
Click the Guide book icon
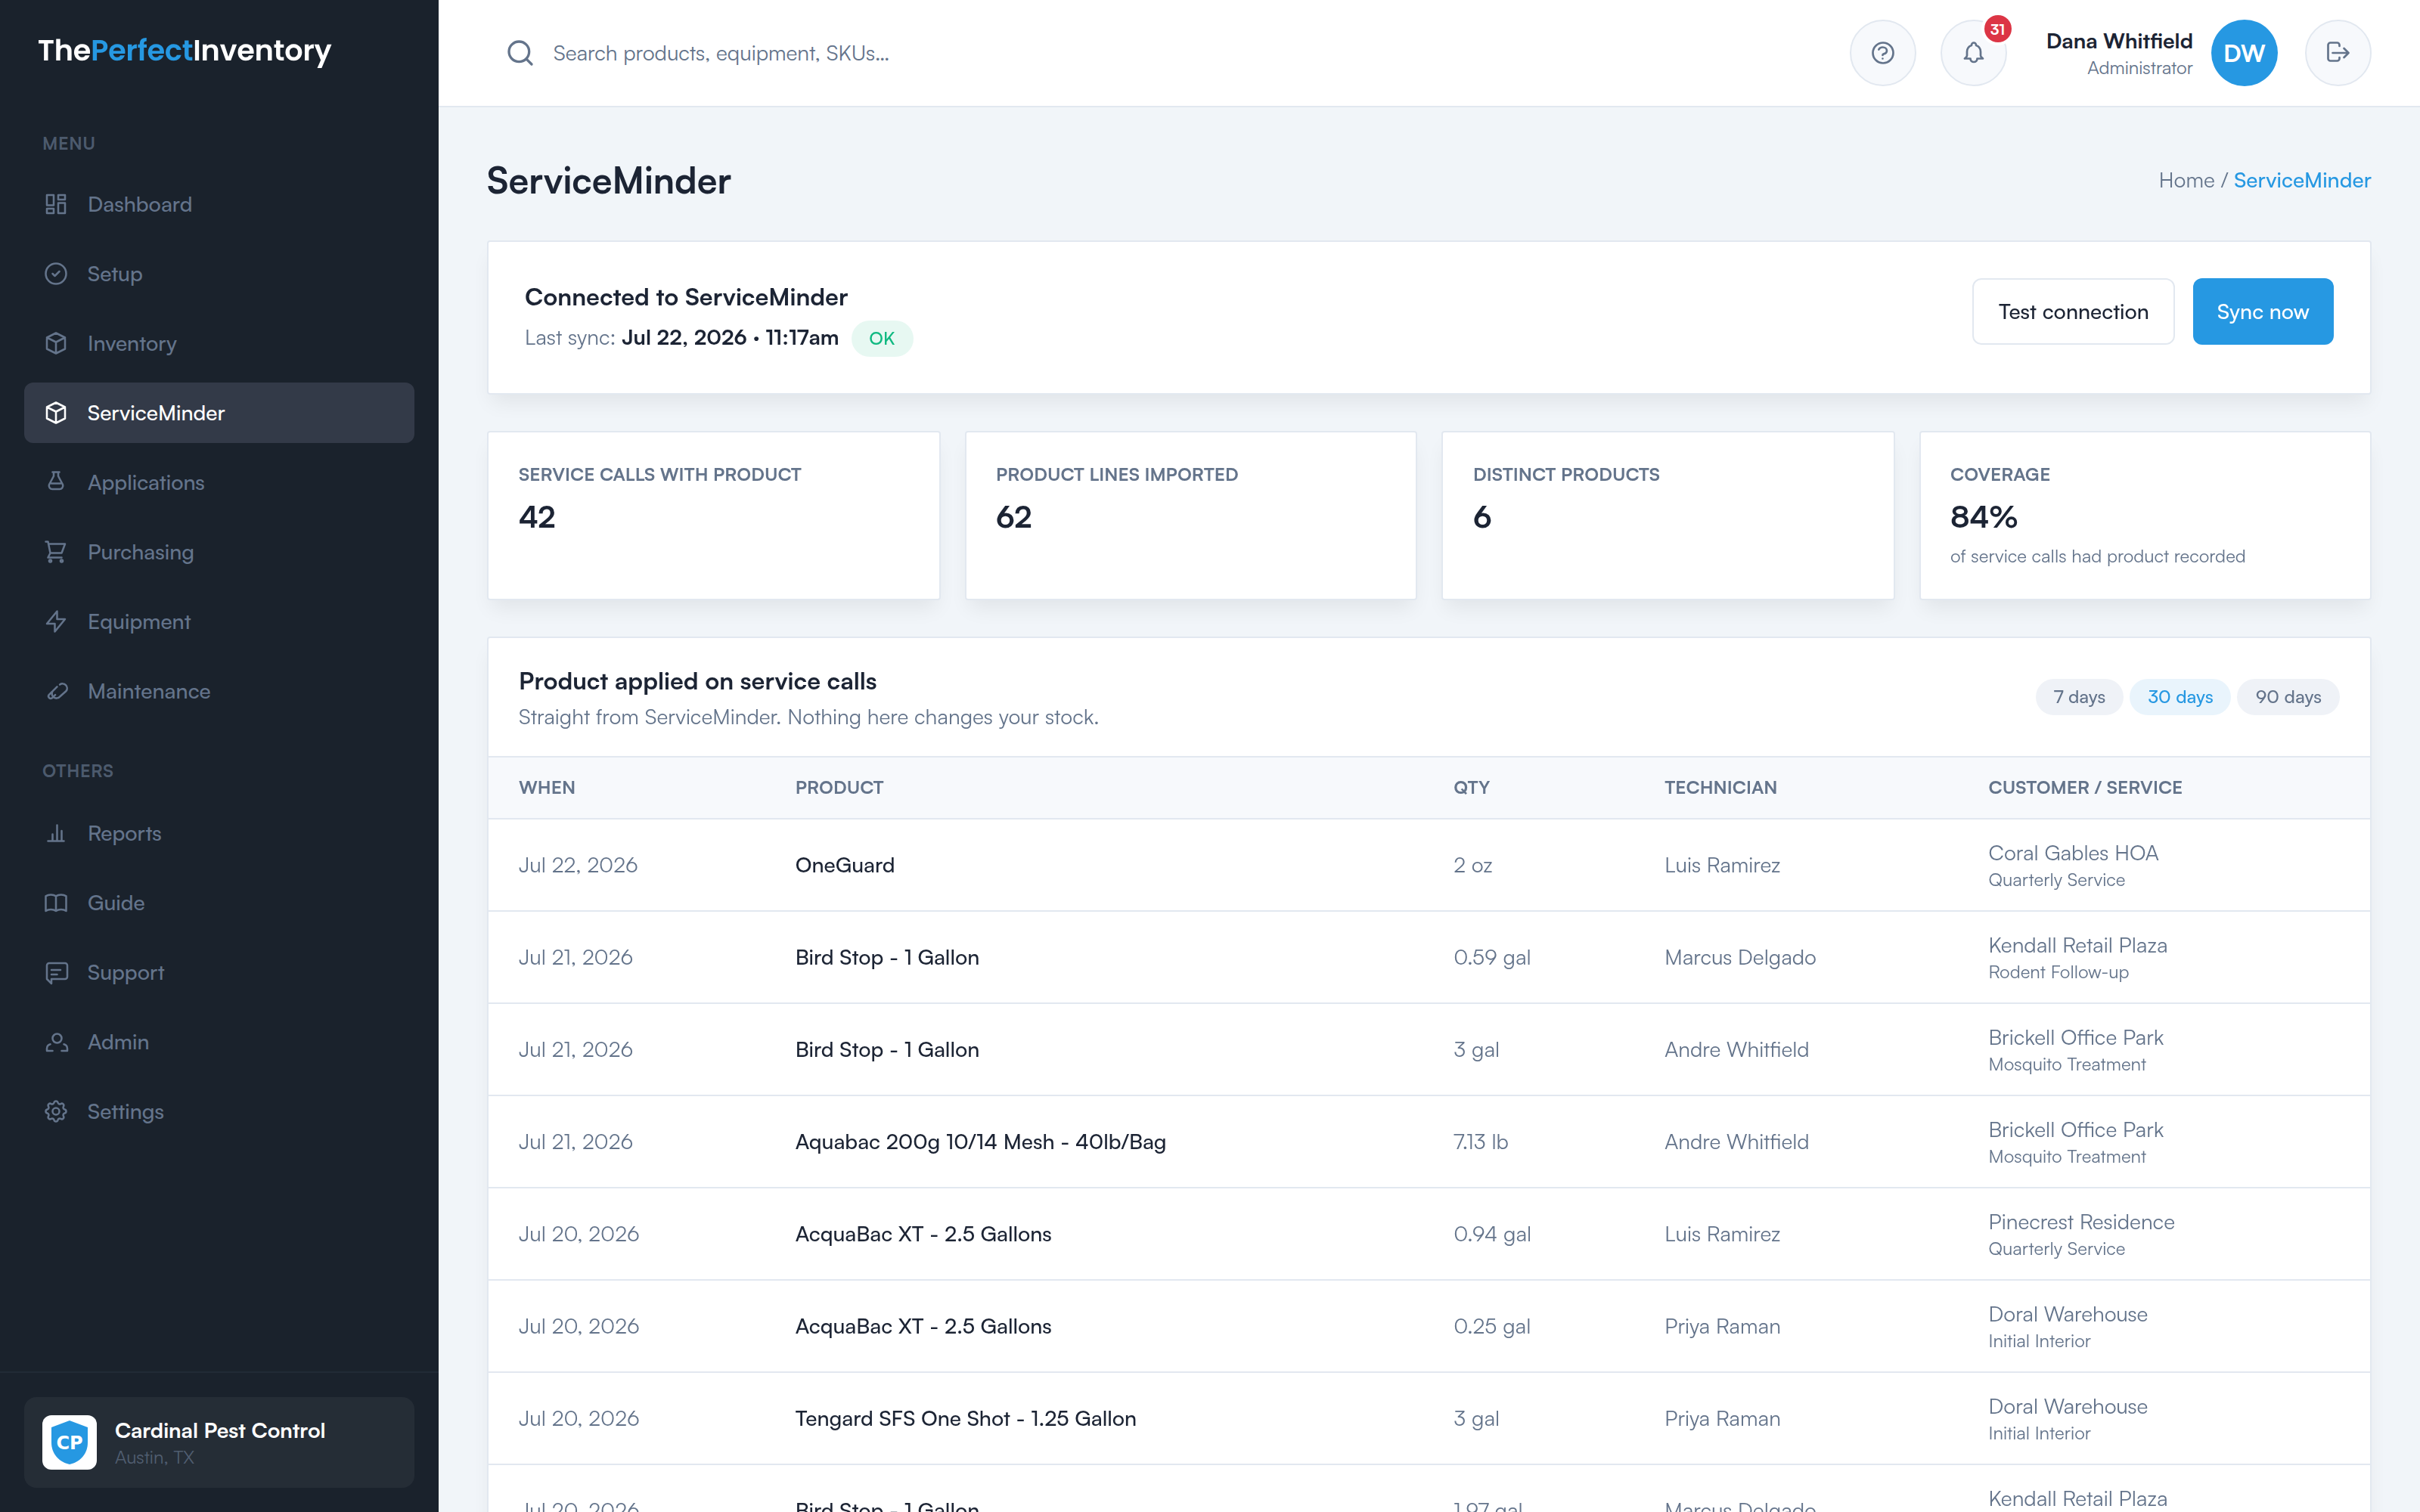tap(56, 903)
